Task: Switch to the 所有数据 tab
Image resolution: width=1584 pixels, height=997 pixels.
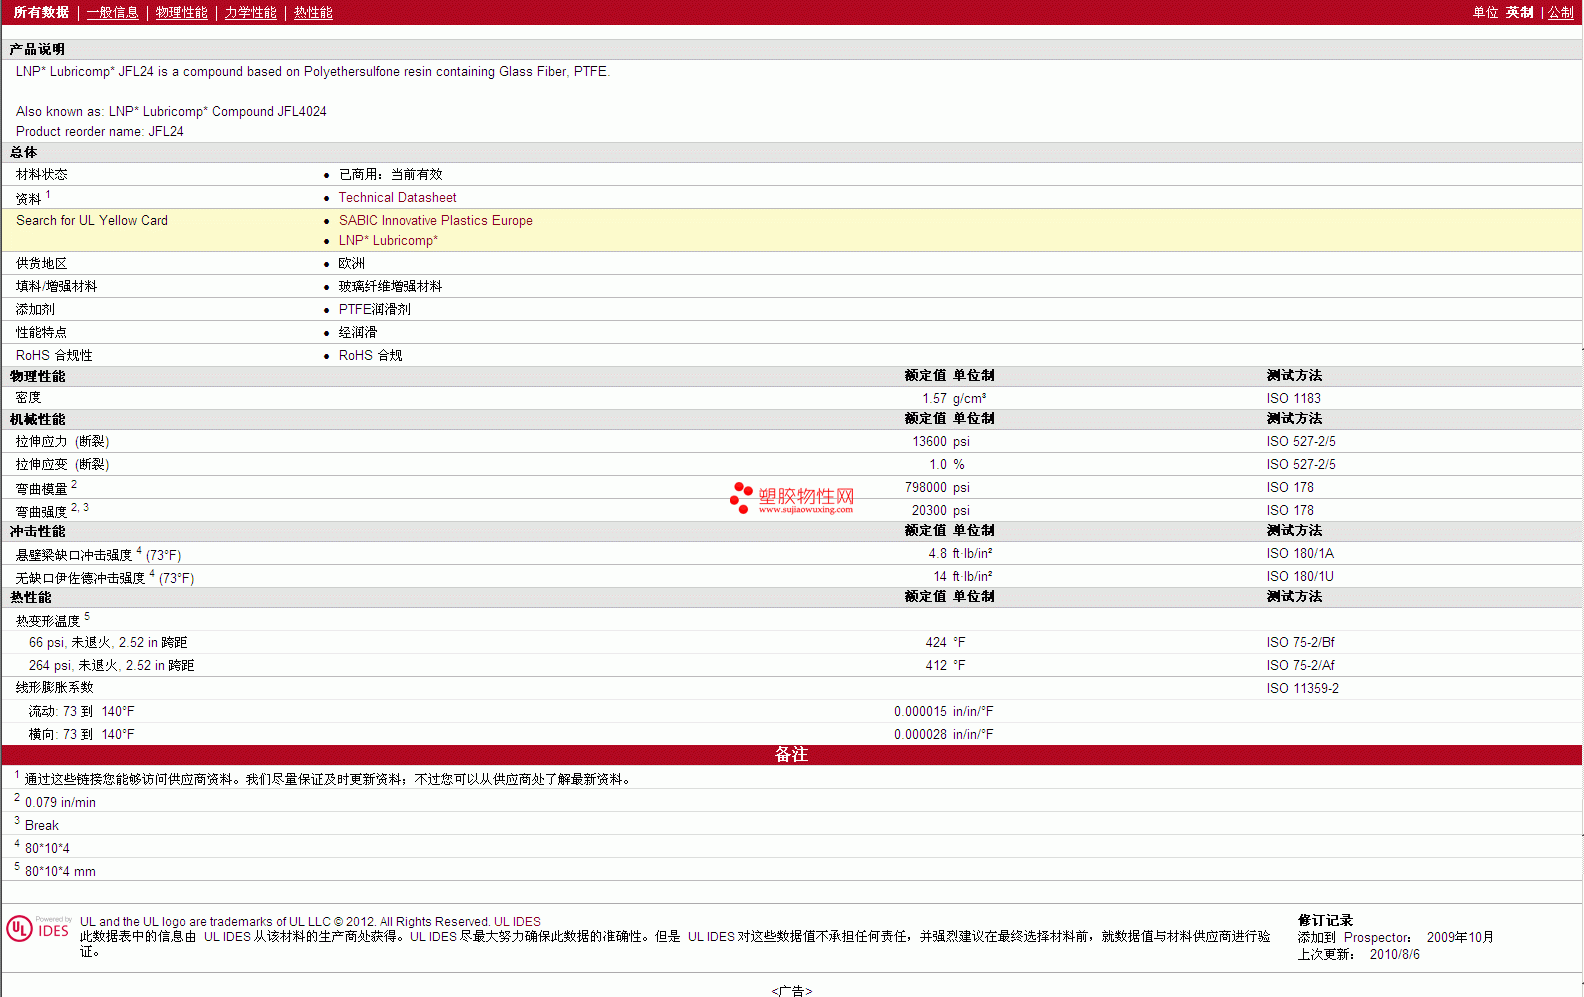Action: (x=41, y=12)
